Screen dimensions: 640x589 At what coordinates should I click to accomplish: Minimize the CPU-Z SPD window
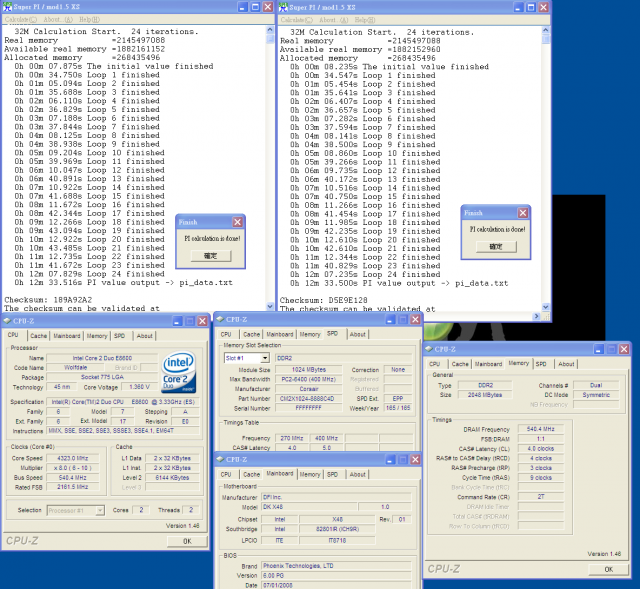coord(390,319)
